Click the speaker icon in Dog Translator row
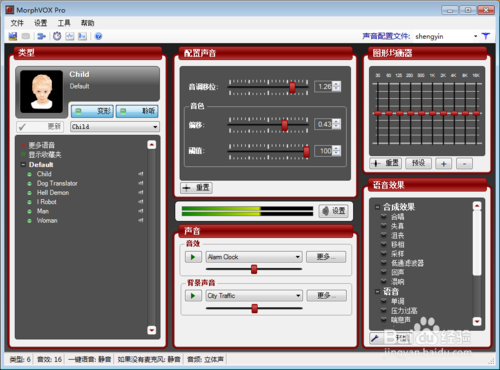500x370 pixels. [141, 183]
